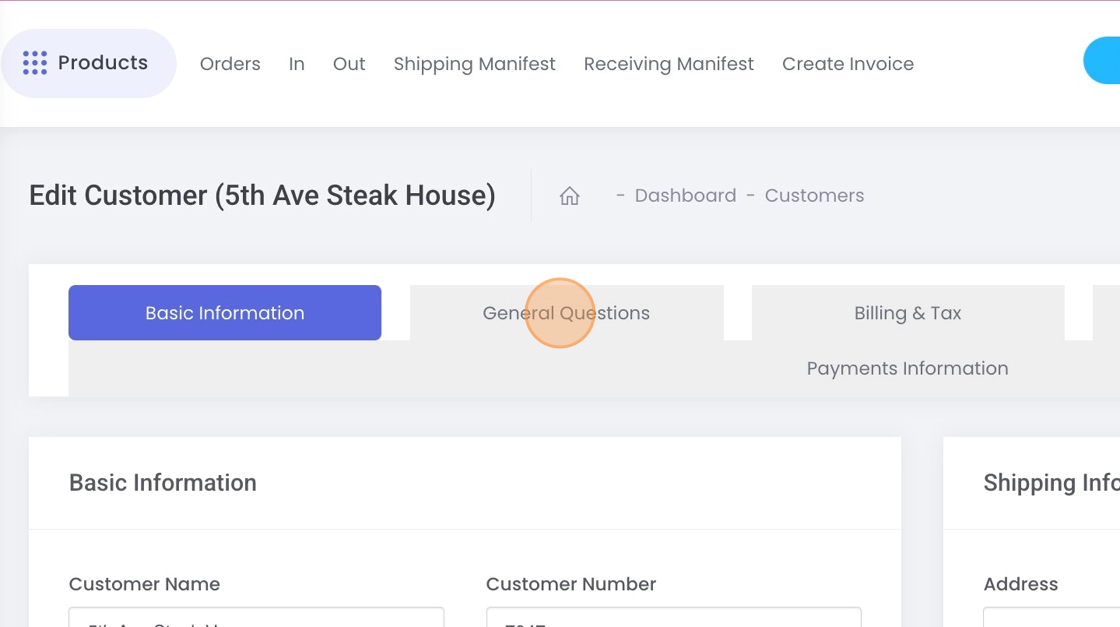Click the Address field under Shipping
Viewport: 1120px width, 627px height.
pyautogui.click(x=1050, y=618)
